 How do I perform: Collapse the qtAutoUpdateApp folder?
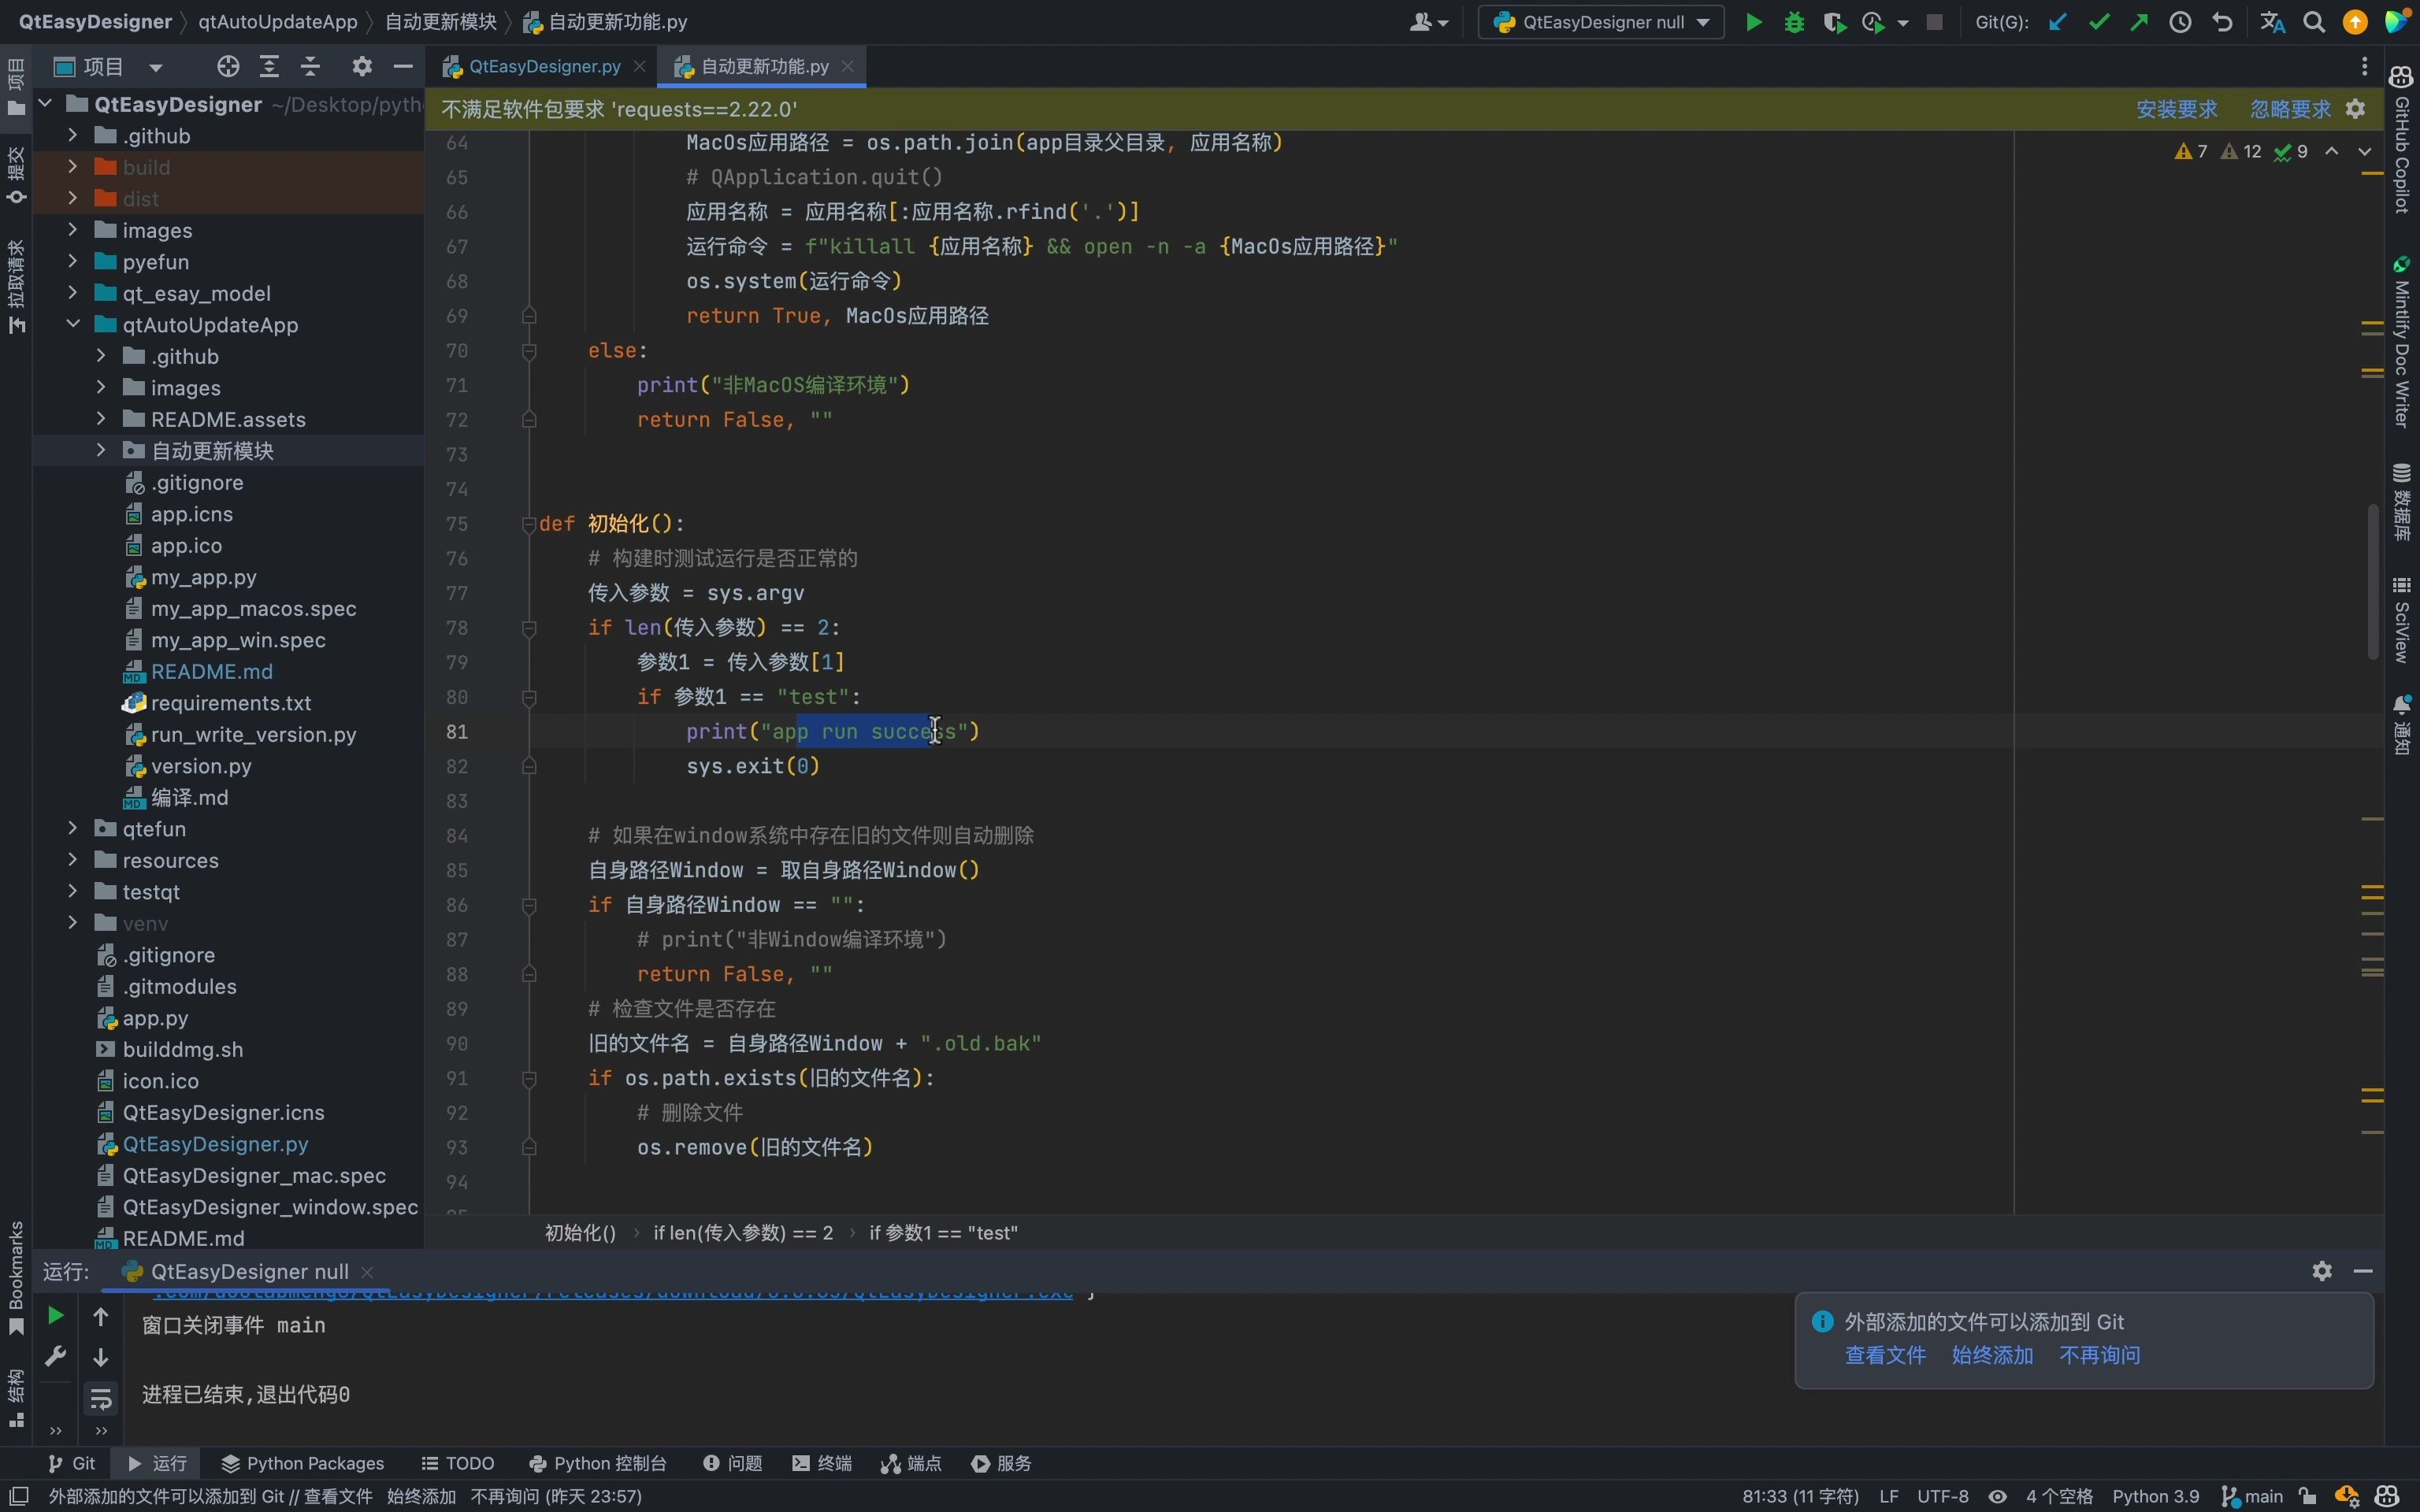point(73,325)
